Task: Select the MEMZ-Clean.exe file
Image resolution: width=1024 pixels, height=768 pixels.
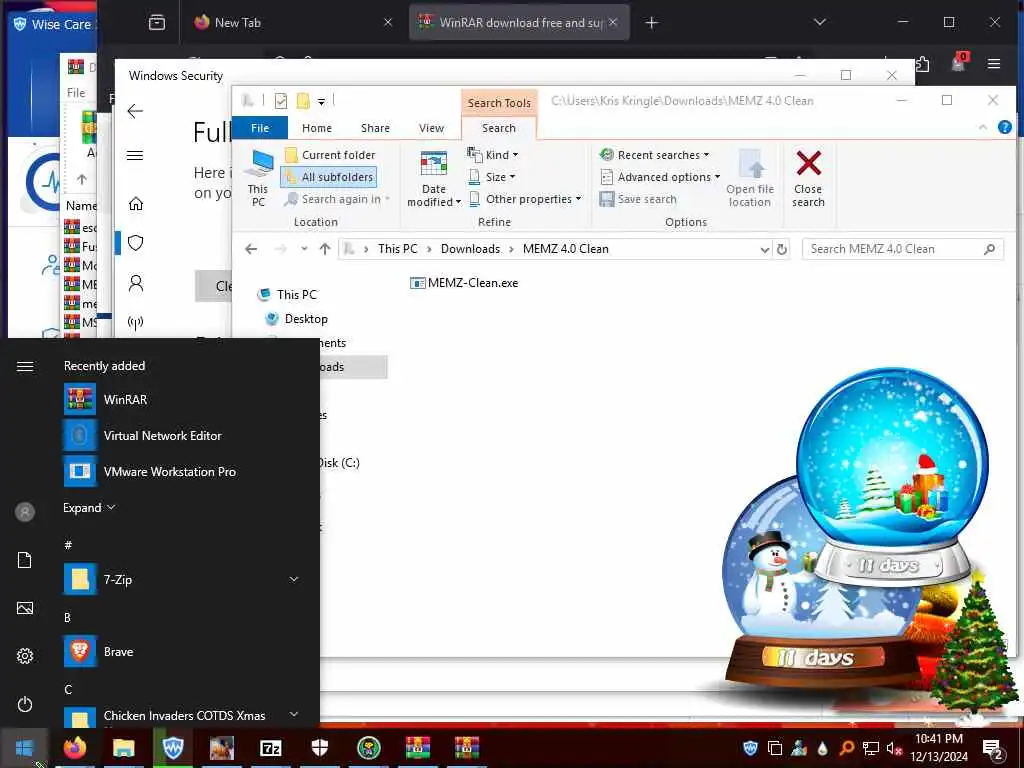Action: (464, 283)
